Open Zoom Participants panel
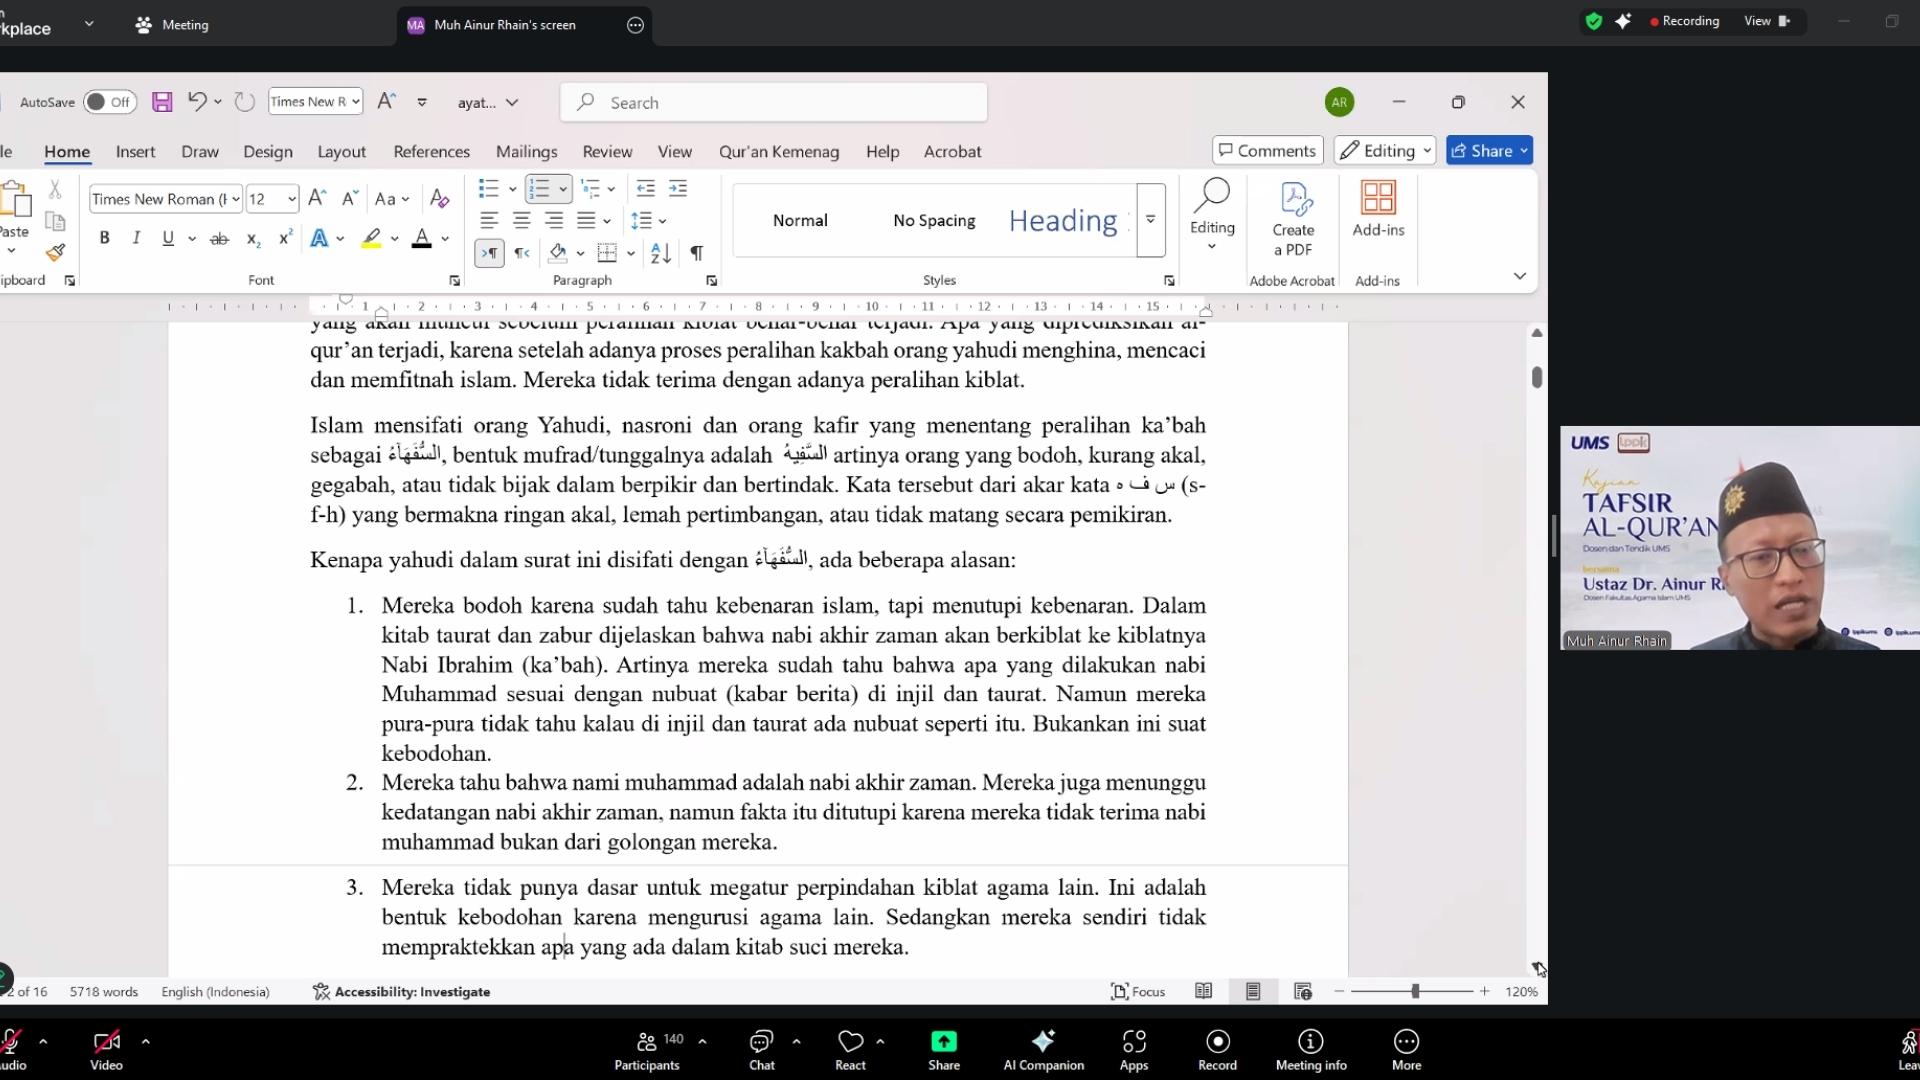This screenshot has width=1920, height=1080. (x=647, y=1050)
